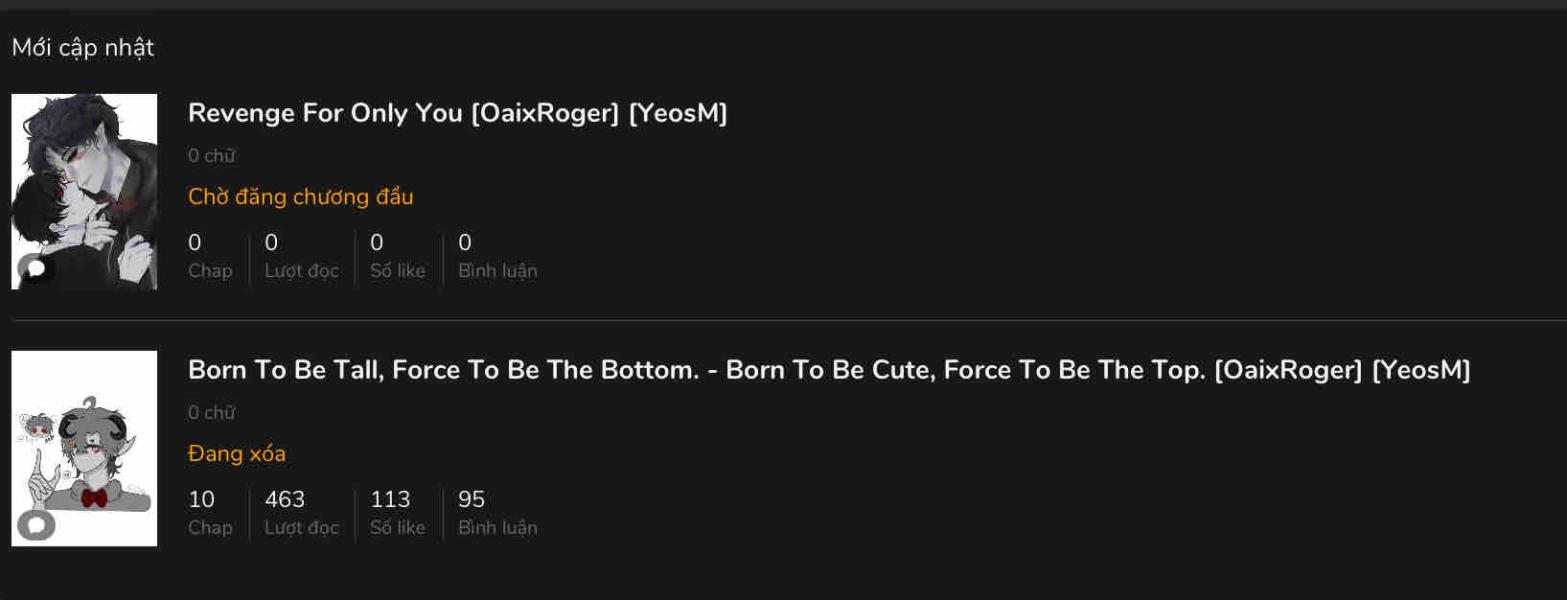Click 0 Số like stat of Revenge For Only You
The image size is (1567, 600).
pyautogui.click(x=397, y=256)
